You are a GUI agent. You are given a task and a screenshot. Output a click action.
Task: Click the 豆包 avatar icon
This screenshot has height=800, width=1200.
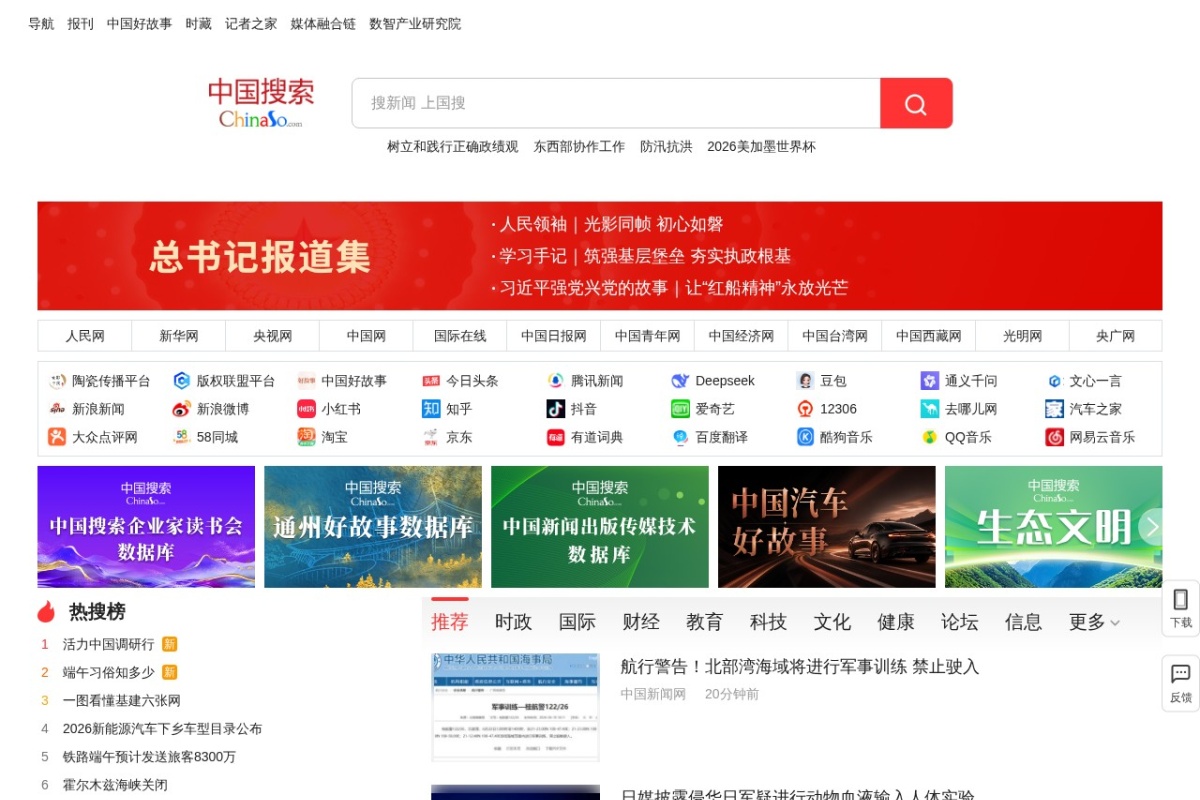(805, 381)
